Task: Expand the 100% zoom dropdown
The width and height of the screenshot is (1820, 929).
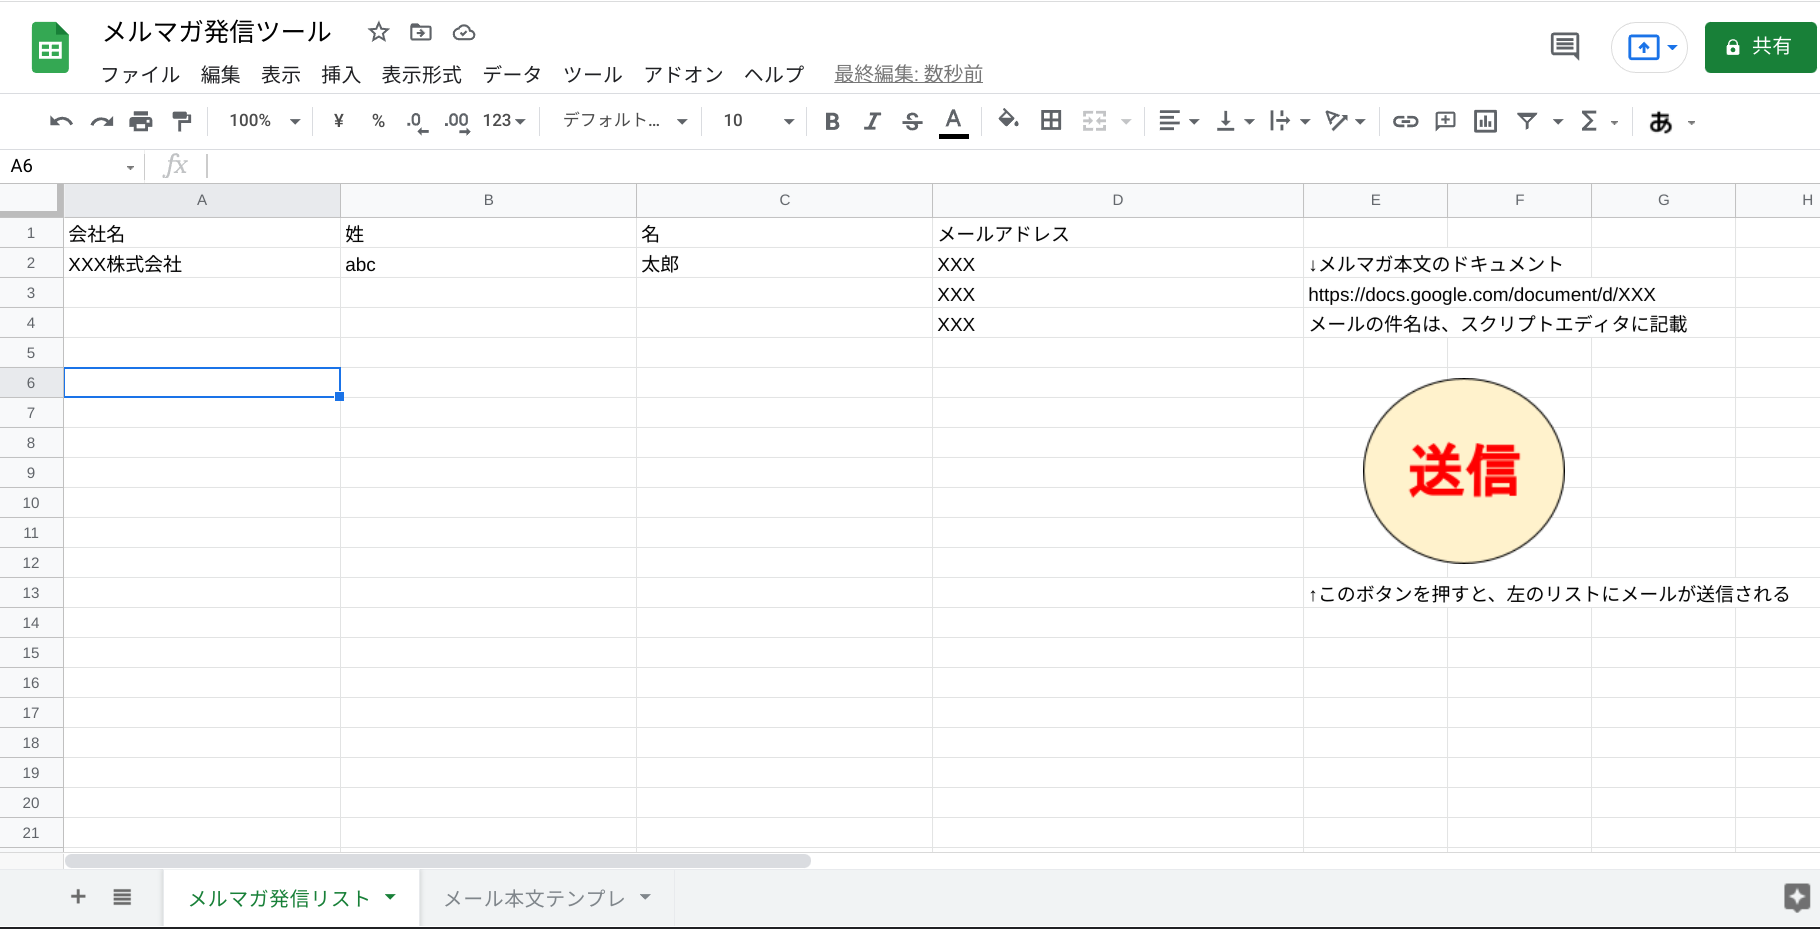Action: (x=264, y=121)
